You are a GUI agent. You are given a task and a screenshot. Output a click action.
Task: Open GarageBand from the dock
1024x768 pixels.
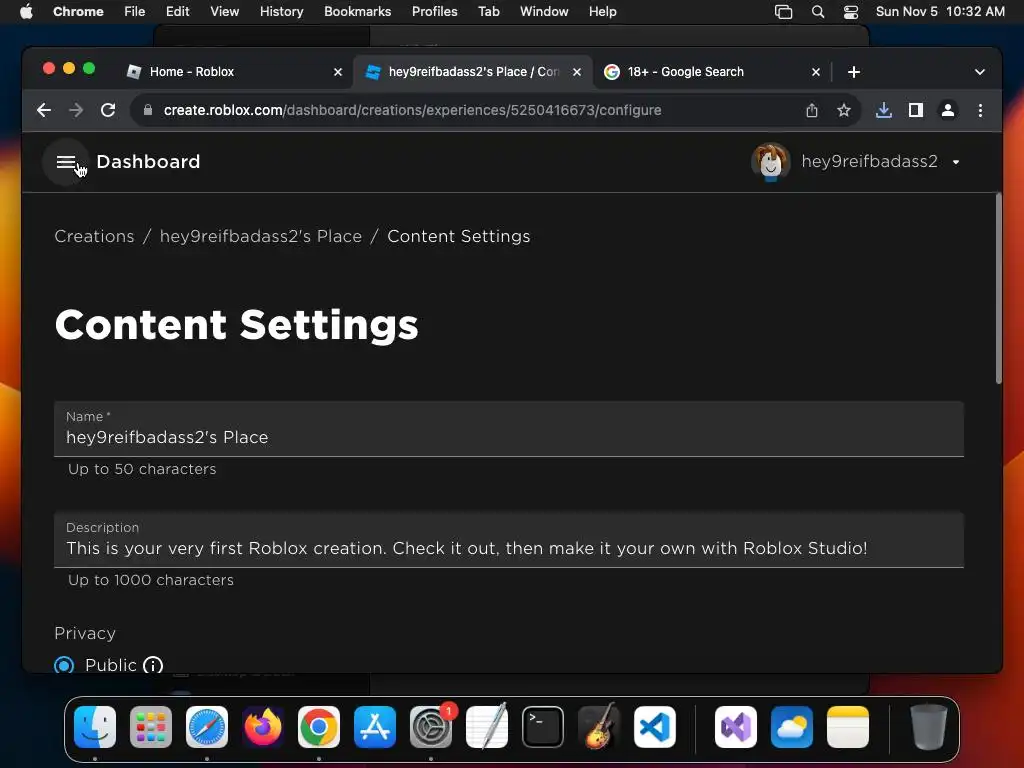[599, 727]
